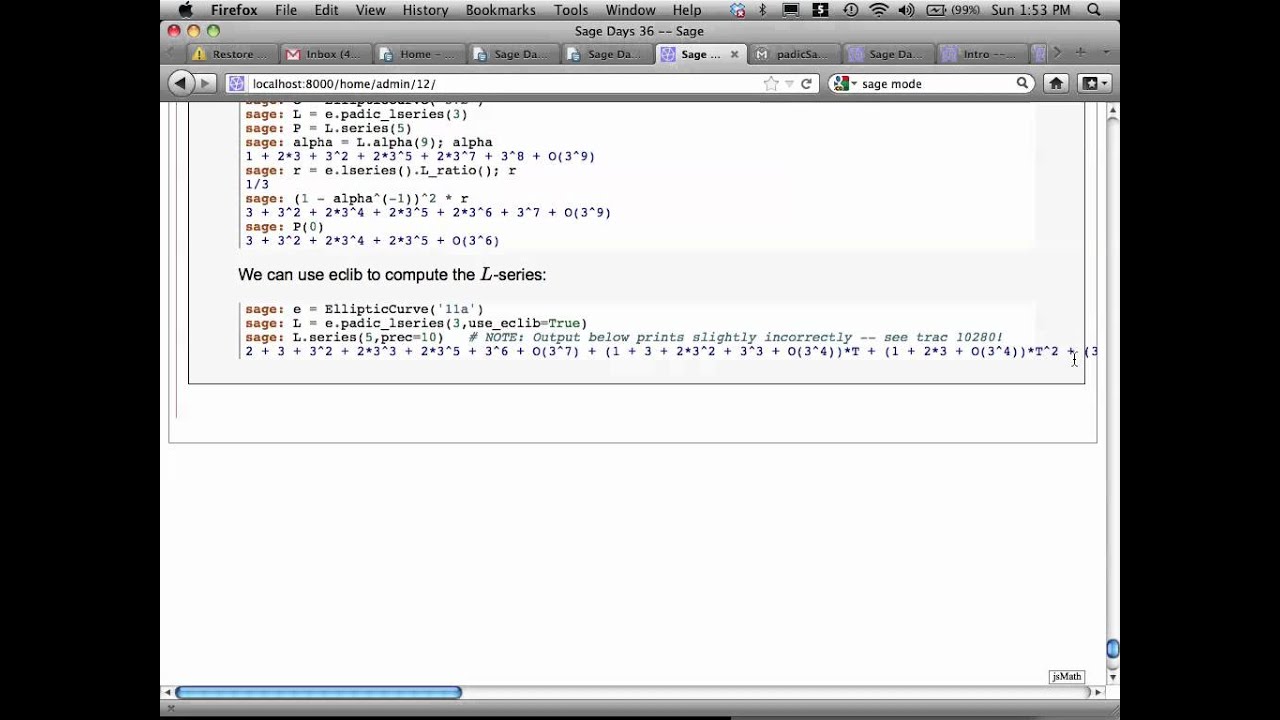Go back to the previous page

[x=180, y=84]
